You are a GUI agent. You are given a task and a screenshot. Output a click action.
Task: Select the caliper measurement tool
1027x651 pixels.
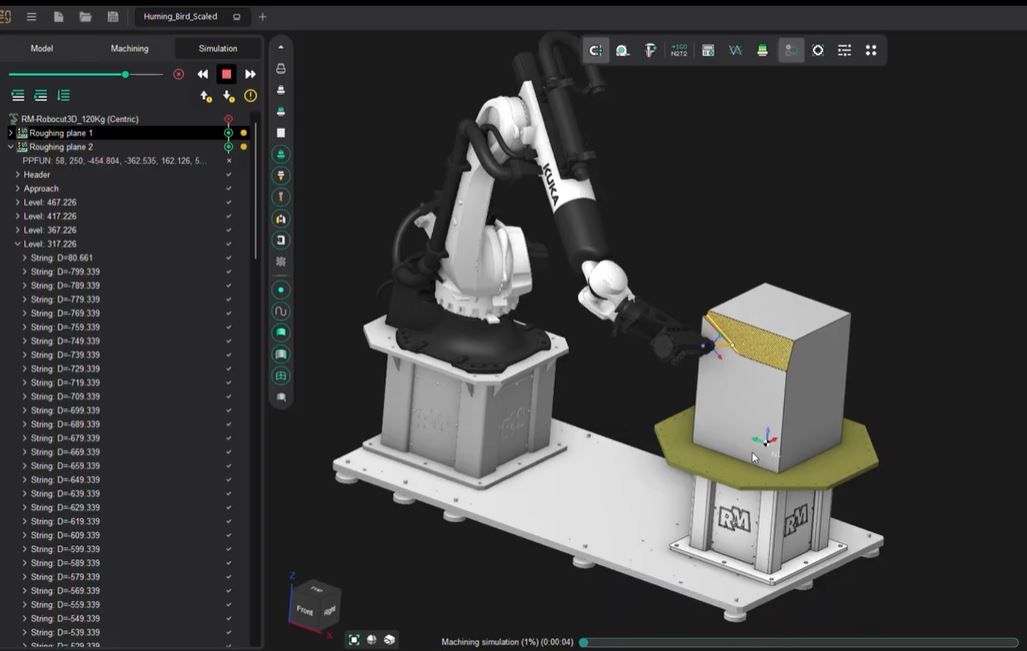[x=651, y=49]
